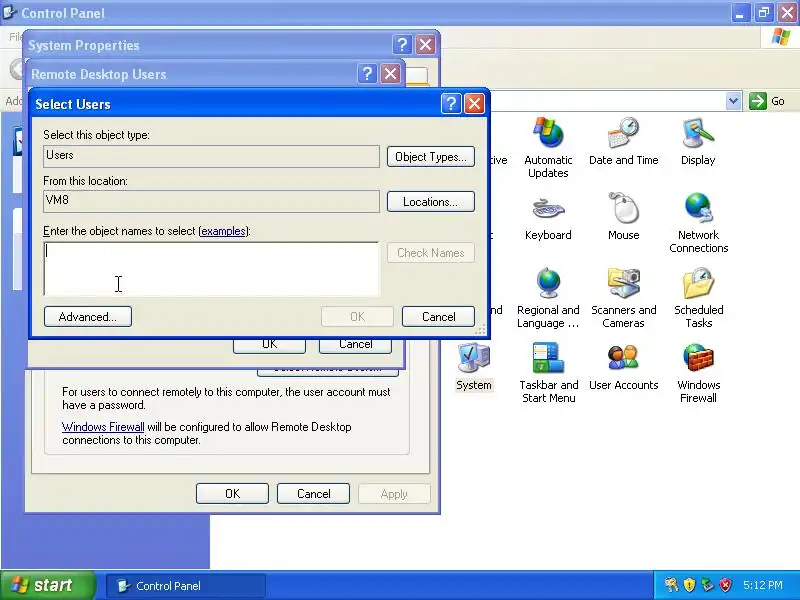
Task: Click Cancel in the System Properties dialog
Action: point(313,493)
